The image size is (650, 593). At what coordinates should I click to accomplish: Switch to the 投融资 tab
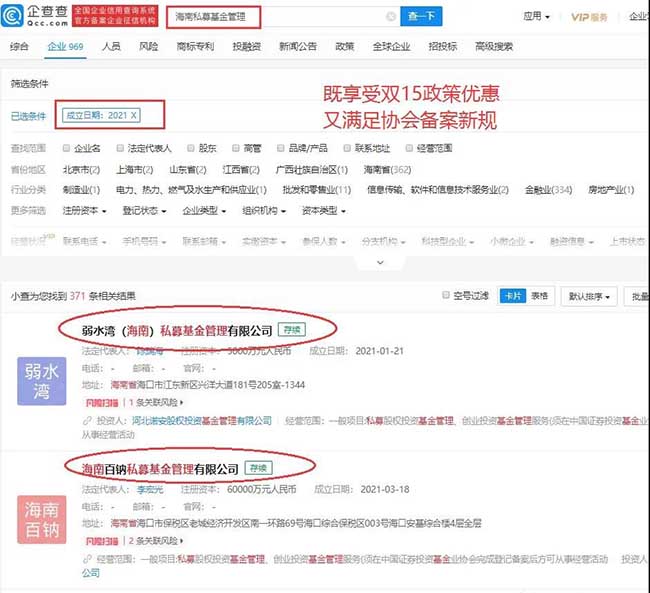tap(247, 46)
